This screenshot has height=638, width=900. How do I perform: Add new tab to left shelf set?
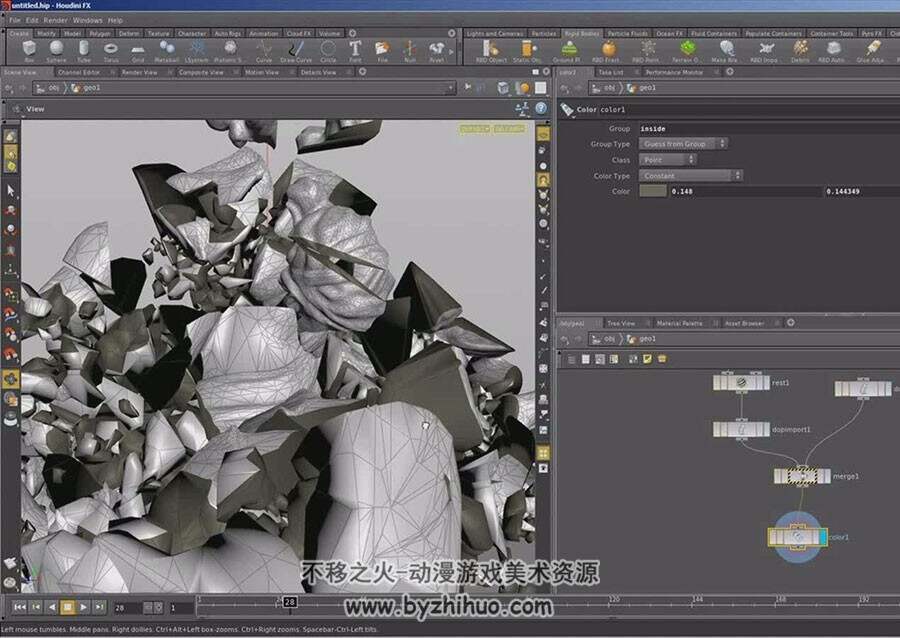(352, 33)
